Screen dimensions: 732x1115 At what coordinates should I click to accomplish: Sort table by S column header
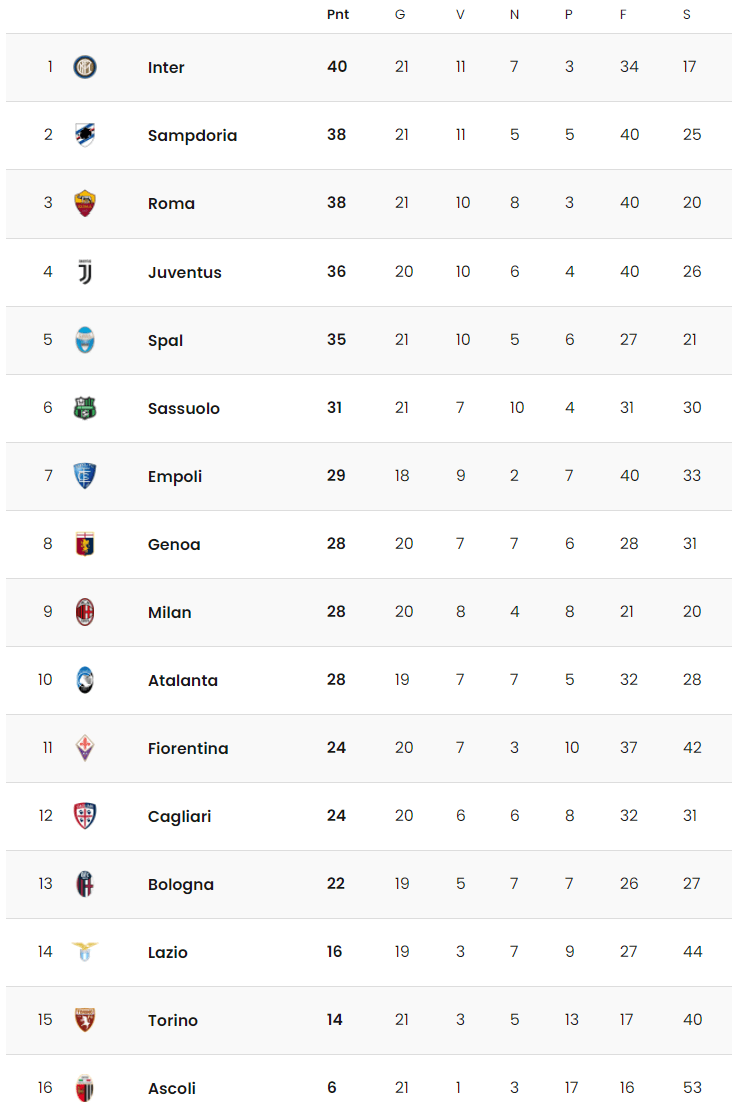pyautogui.click(x=686, y=14)
